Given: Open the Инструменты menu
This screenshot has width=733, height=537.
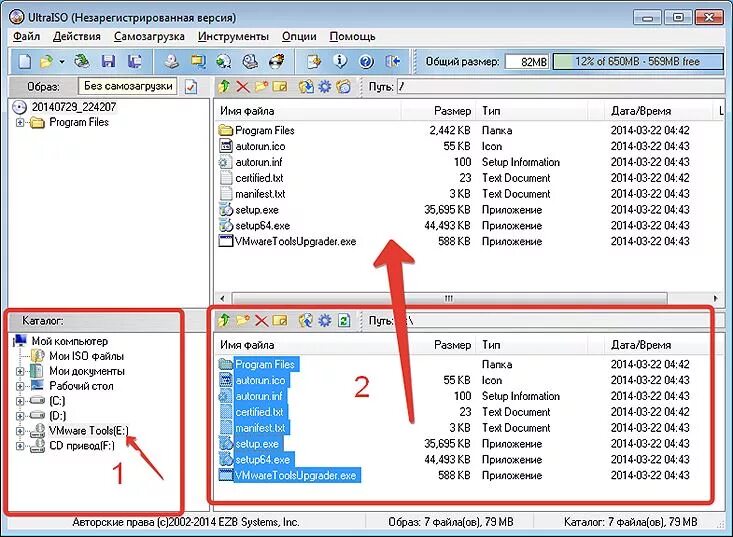Looking at the screenshot, I should point(233,36).
